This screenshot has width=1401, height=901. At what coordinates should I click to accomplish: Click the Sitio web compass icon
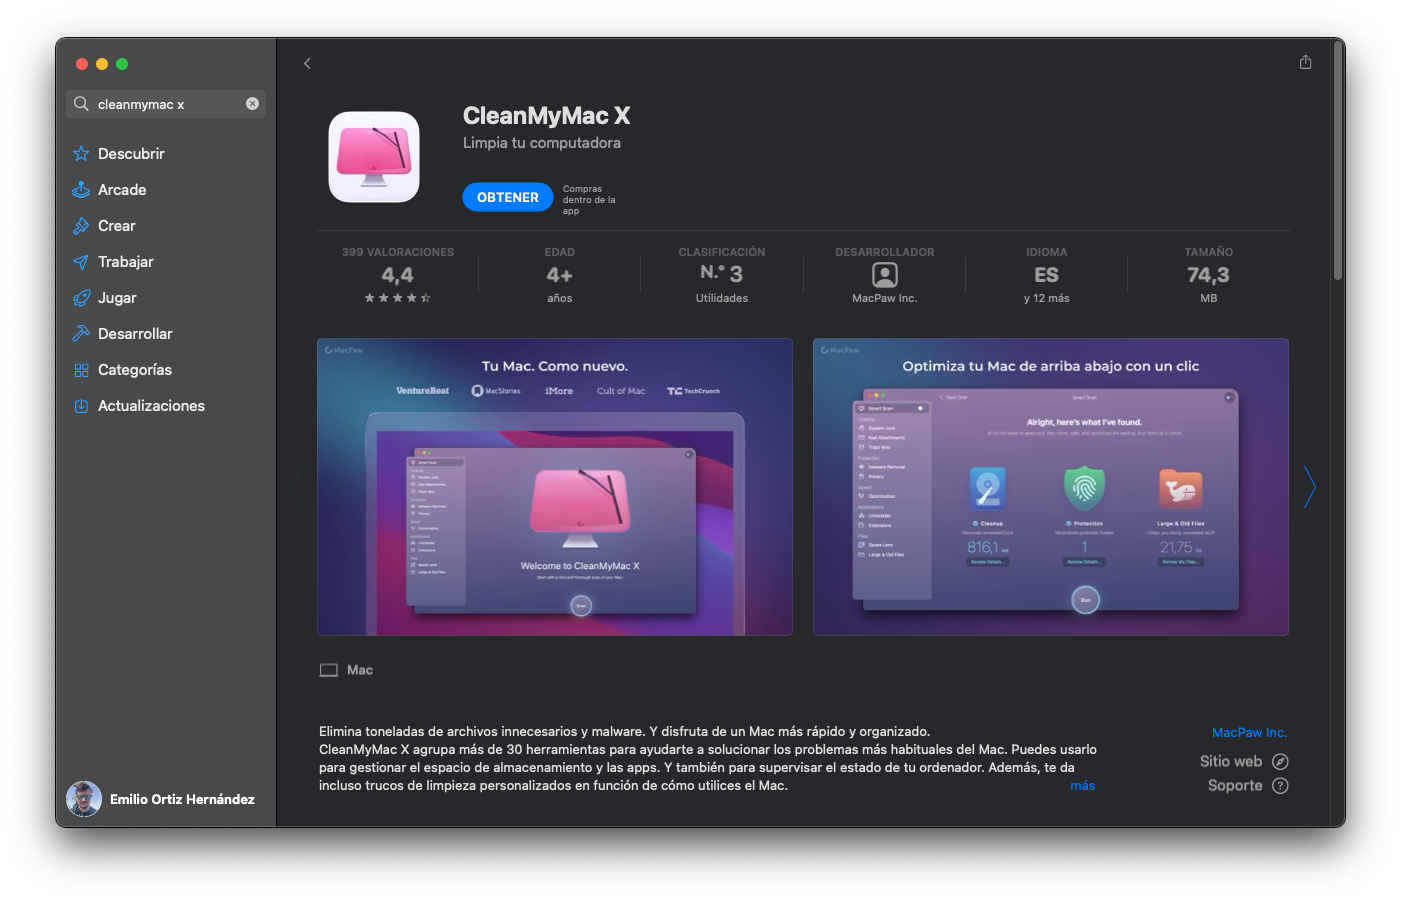(x=1280, y=762)
